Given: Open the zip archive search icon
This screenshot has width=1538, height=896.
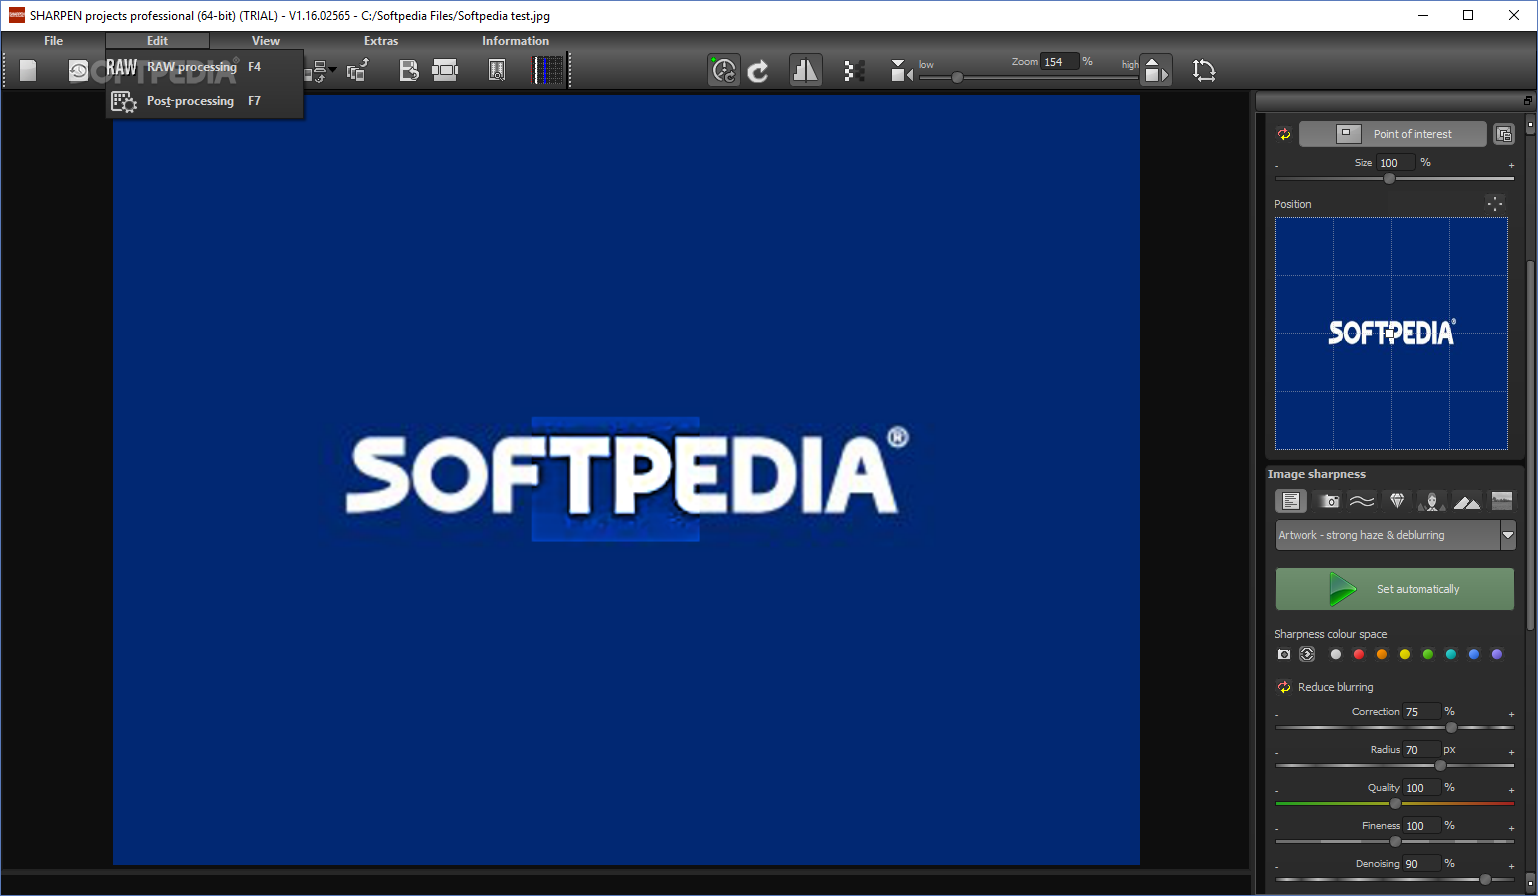Looking at the screenshot, I should pos(496,70).
